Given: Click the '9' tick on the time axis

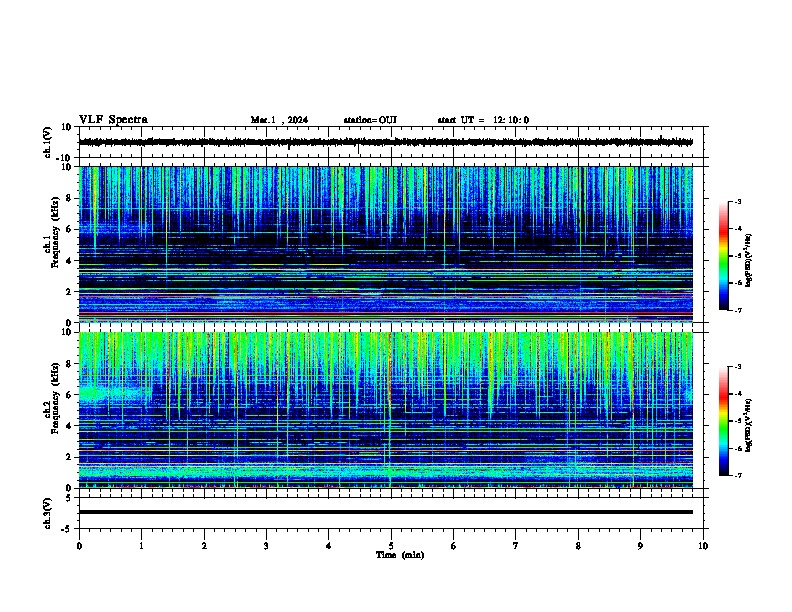Looking at the screenshot, I should click(x=640, y=546).
